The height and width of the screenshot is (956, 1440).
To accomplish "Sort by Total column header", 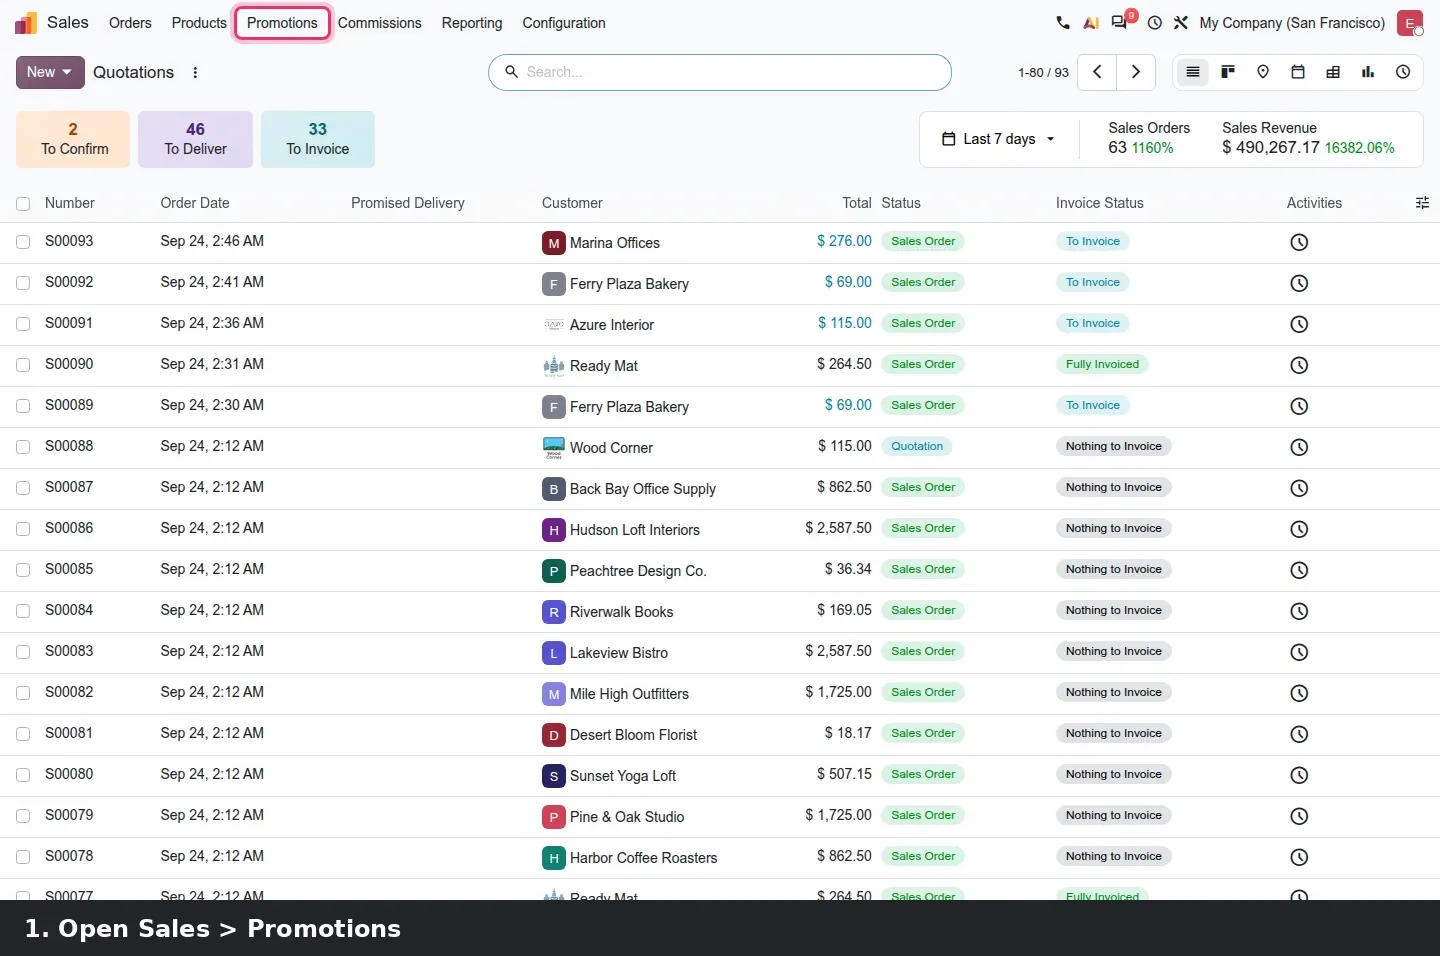I will coord(856,203).
